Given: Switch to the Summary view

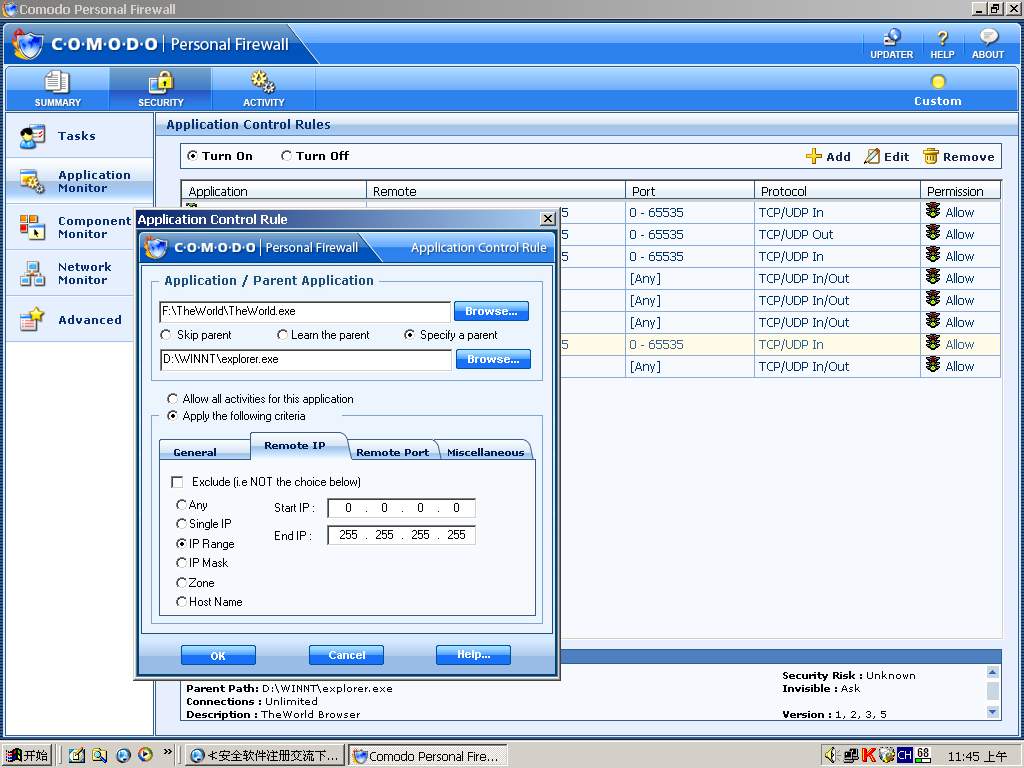Looking at the screenshot, I should [x=58, y=88].
